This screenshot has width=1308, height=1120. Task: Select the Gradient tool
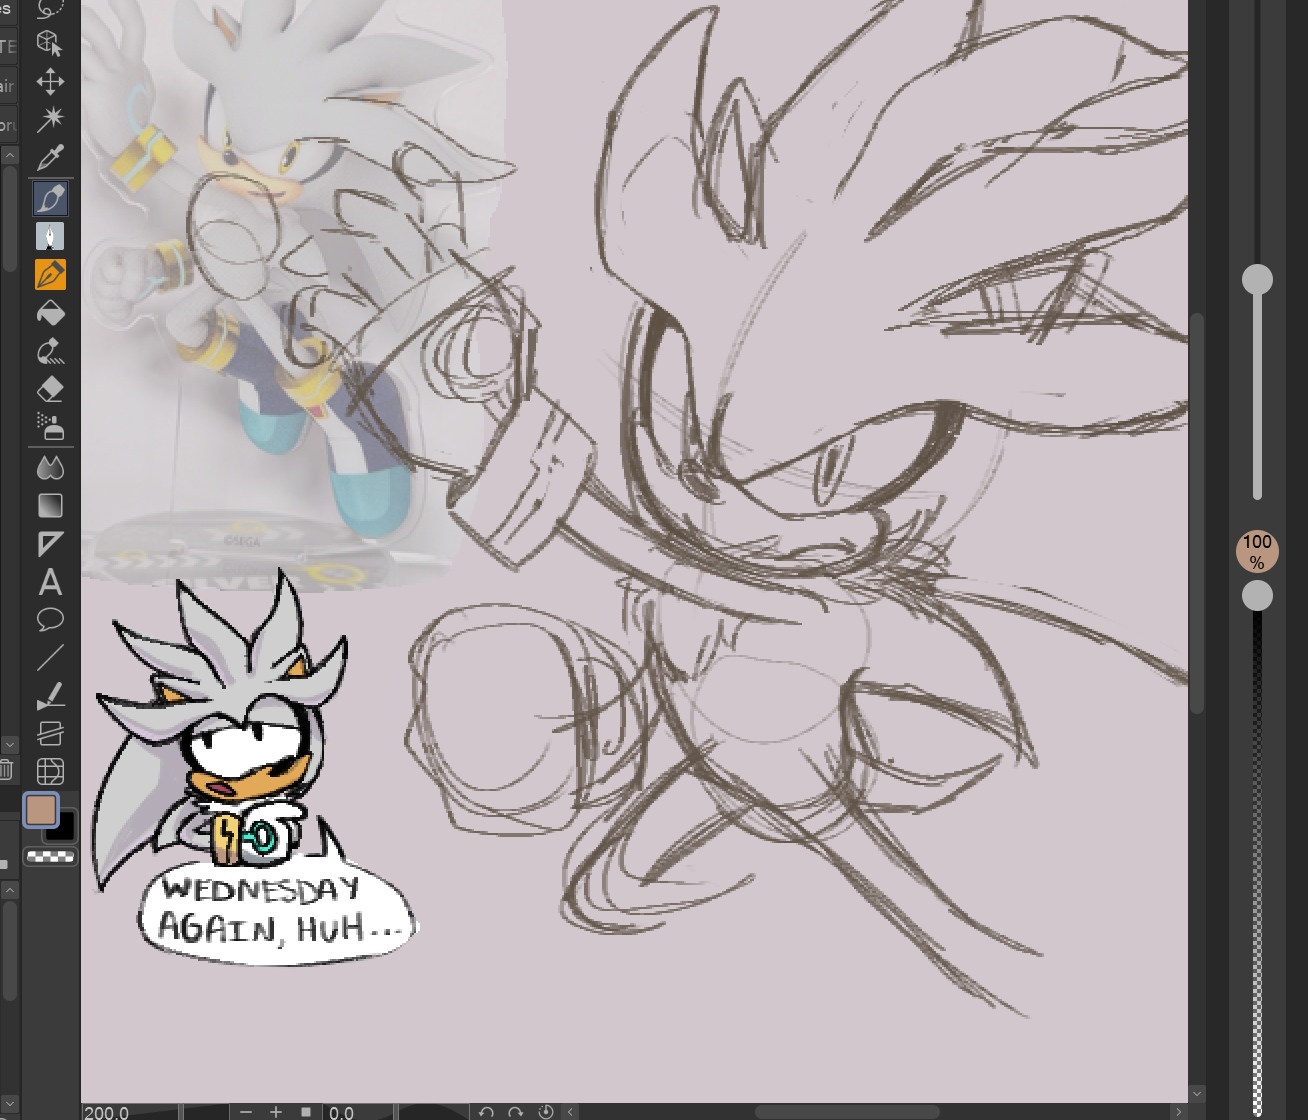50,506
